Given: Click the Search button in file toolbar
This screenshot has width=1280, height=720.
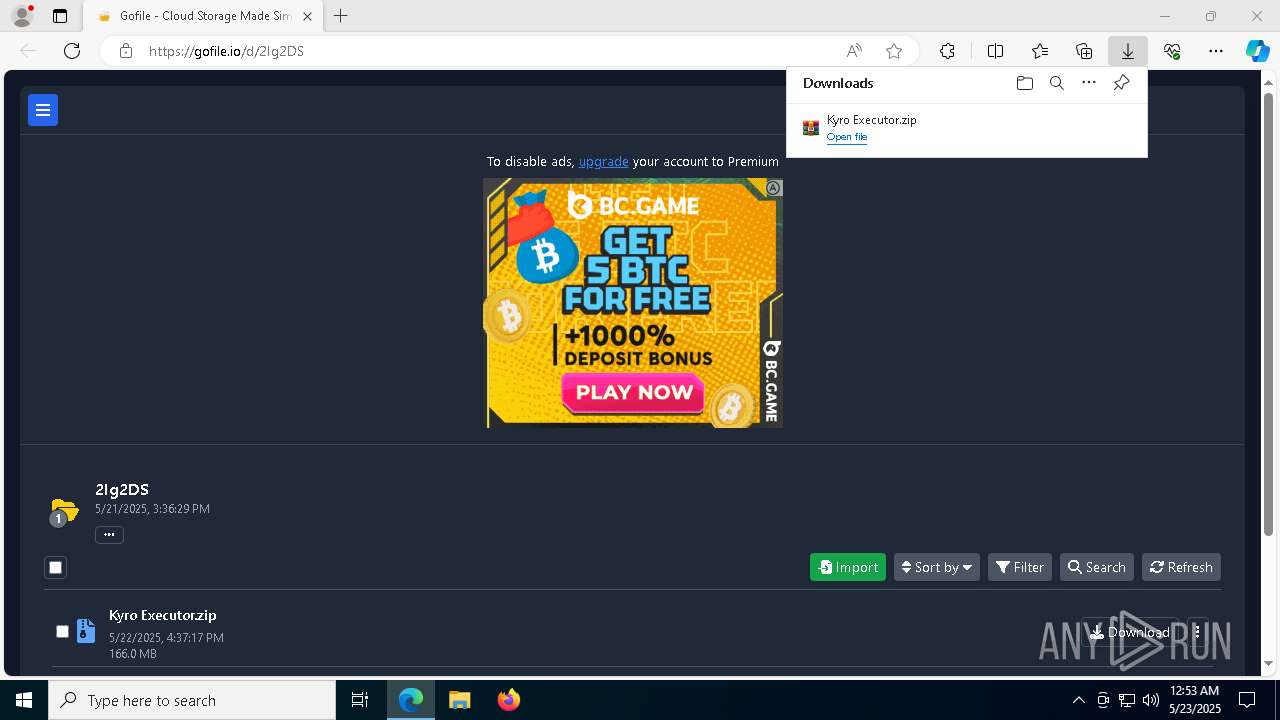Looking at the screenshot, I should click(1097, 567).
